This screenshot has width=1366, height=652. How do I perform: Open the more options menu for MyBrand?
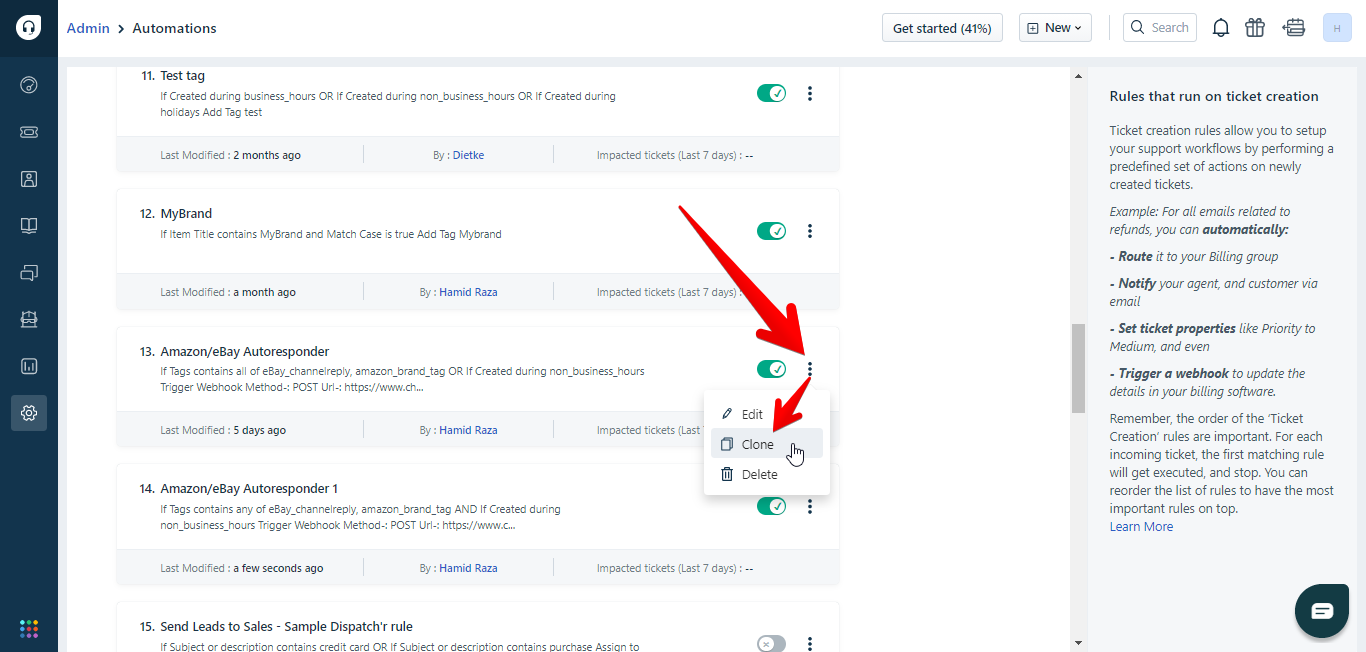pos(810,232)
